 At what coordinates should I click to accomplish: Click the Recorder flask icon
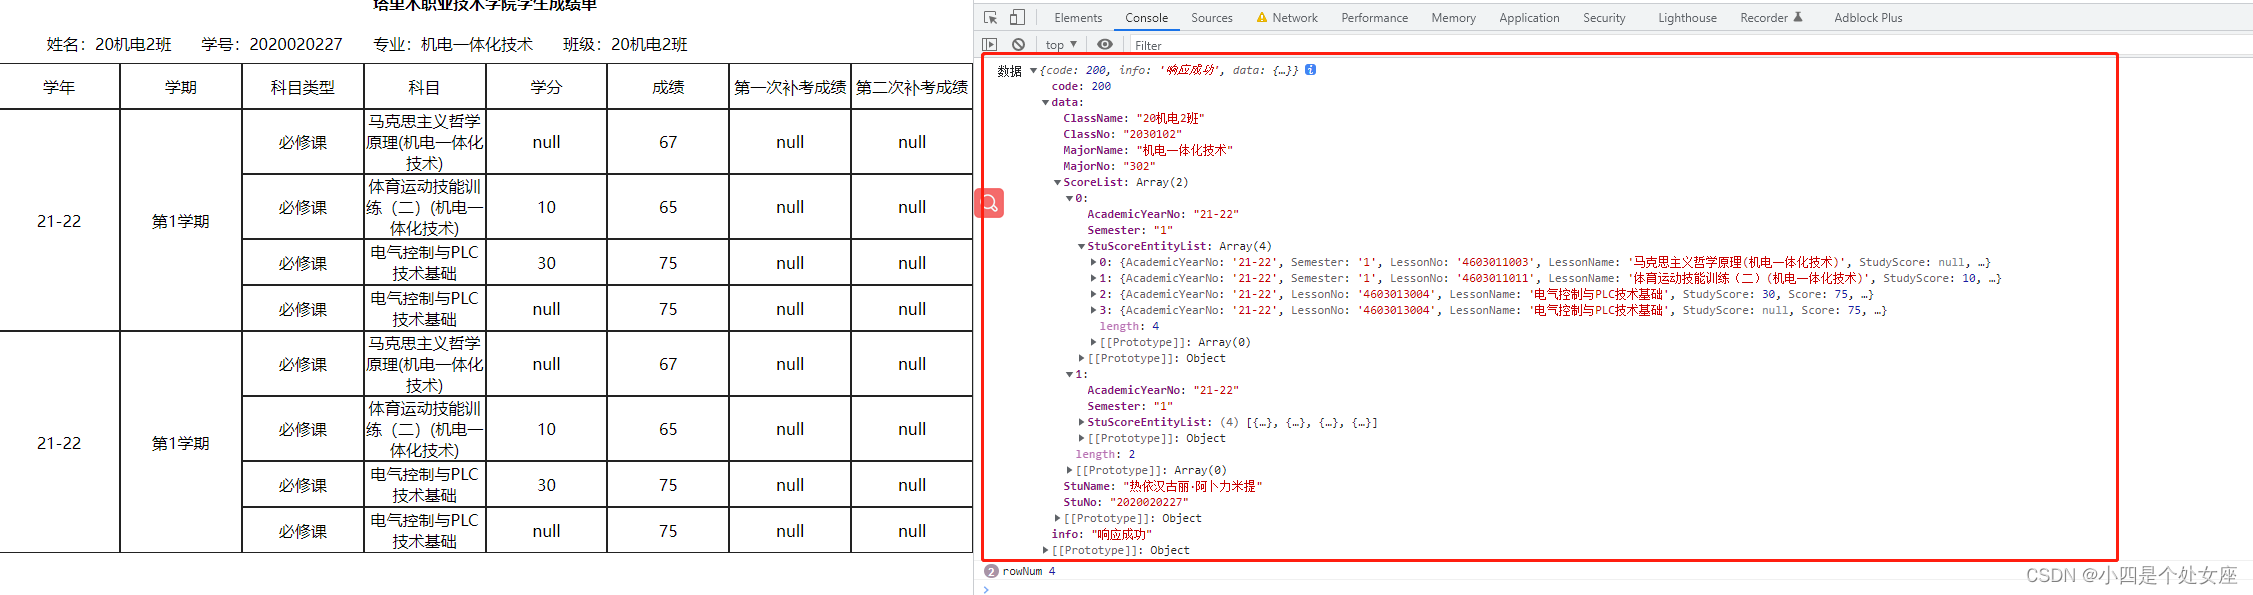[x=1798, y=17]
